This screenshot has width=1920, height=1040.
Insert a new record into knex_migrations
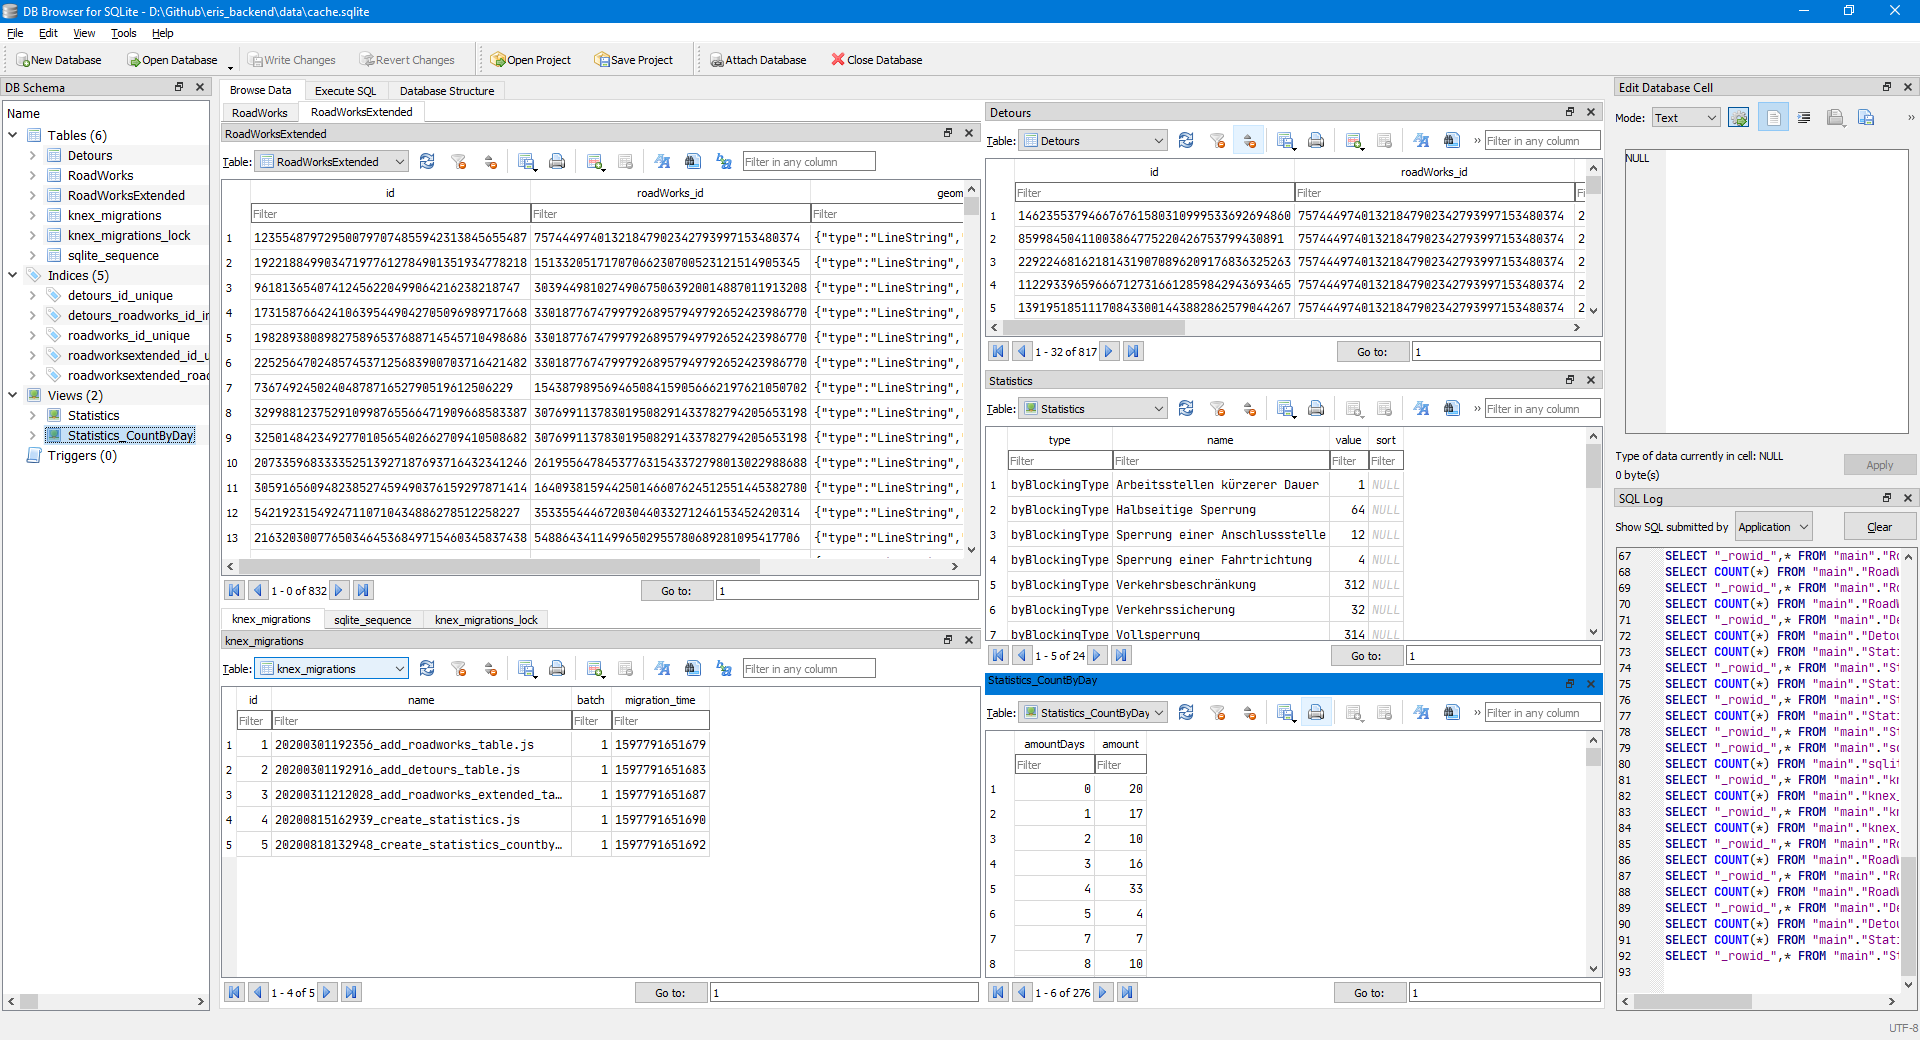pyautogui.click(x=595, y=668)
